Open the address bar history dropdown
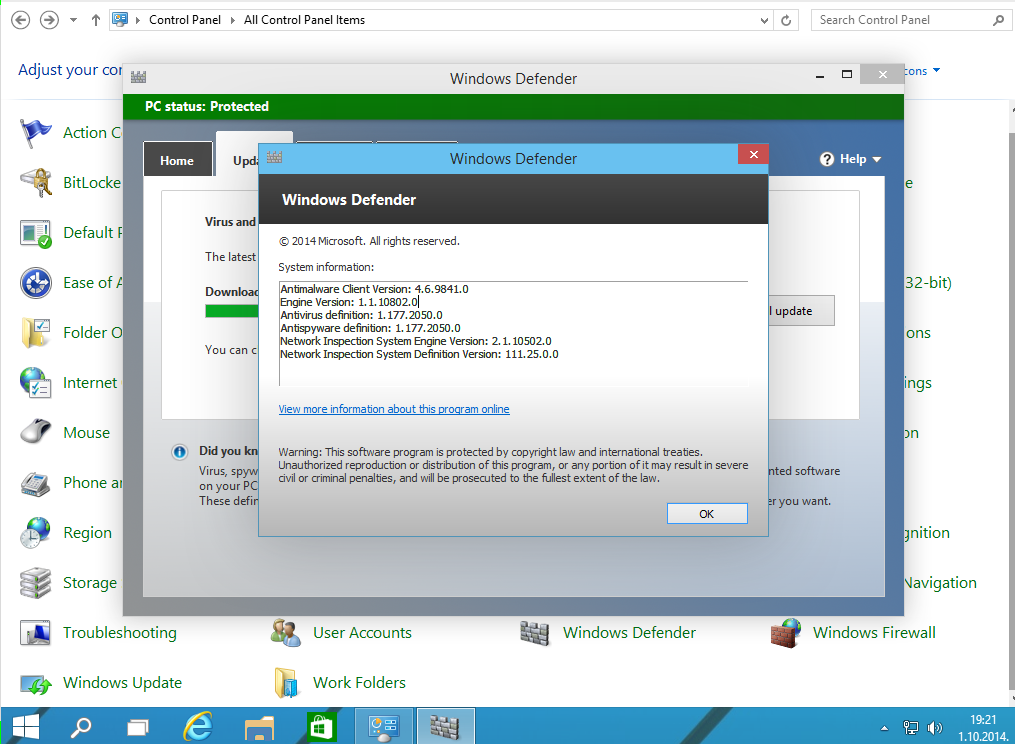 coord(764,21)
